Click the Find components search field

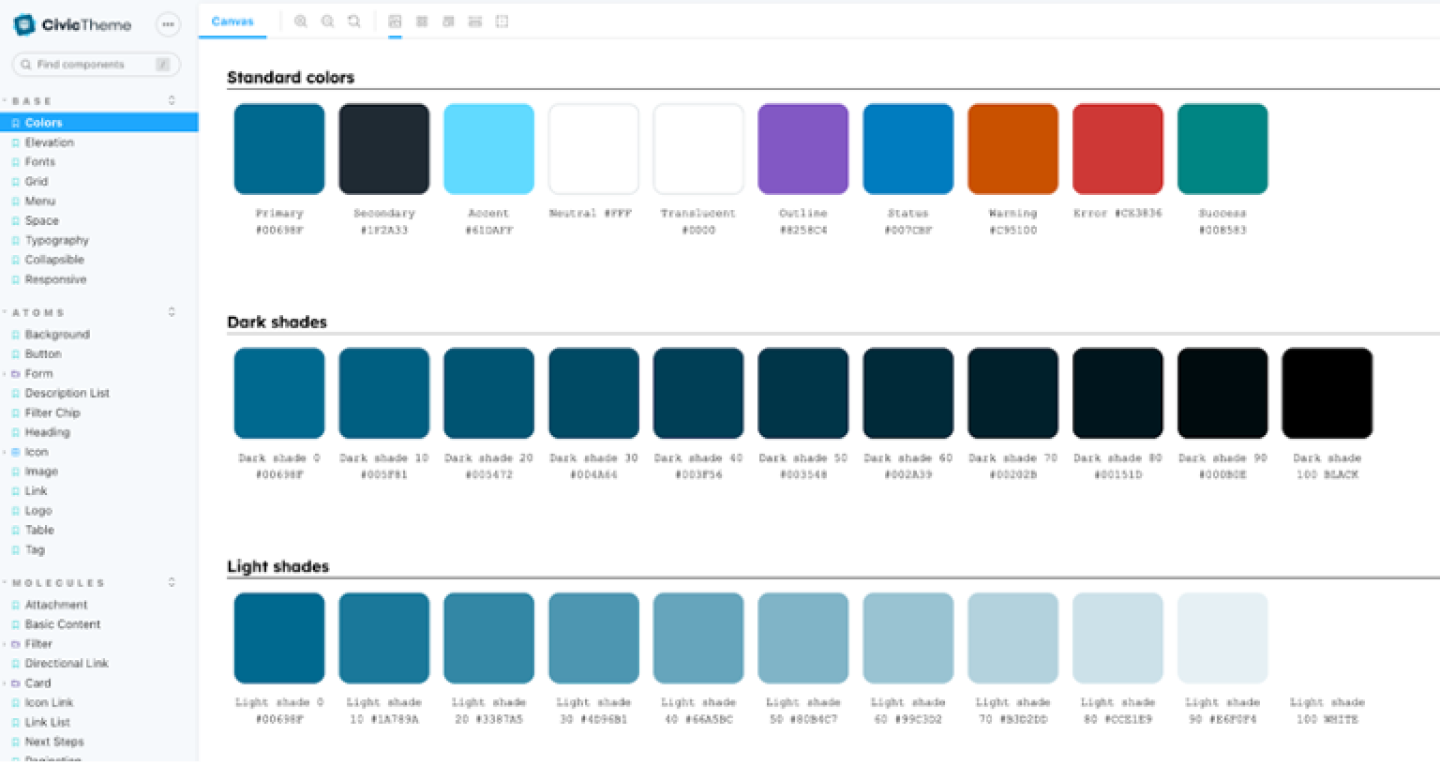tap(95, 64)
